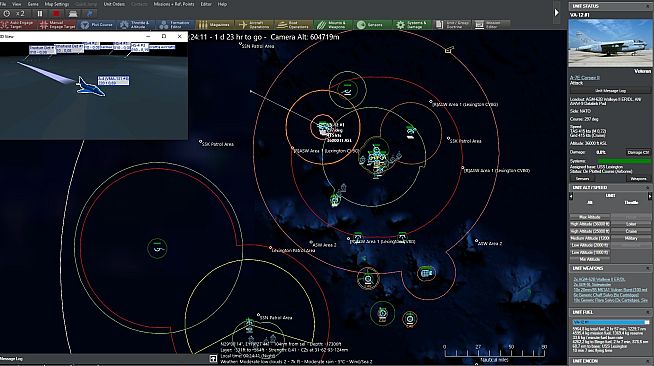654x366 pixels.
Task: Click the Sensors button in Unit Status
Action: [582, 178]
